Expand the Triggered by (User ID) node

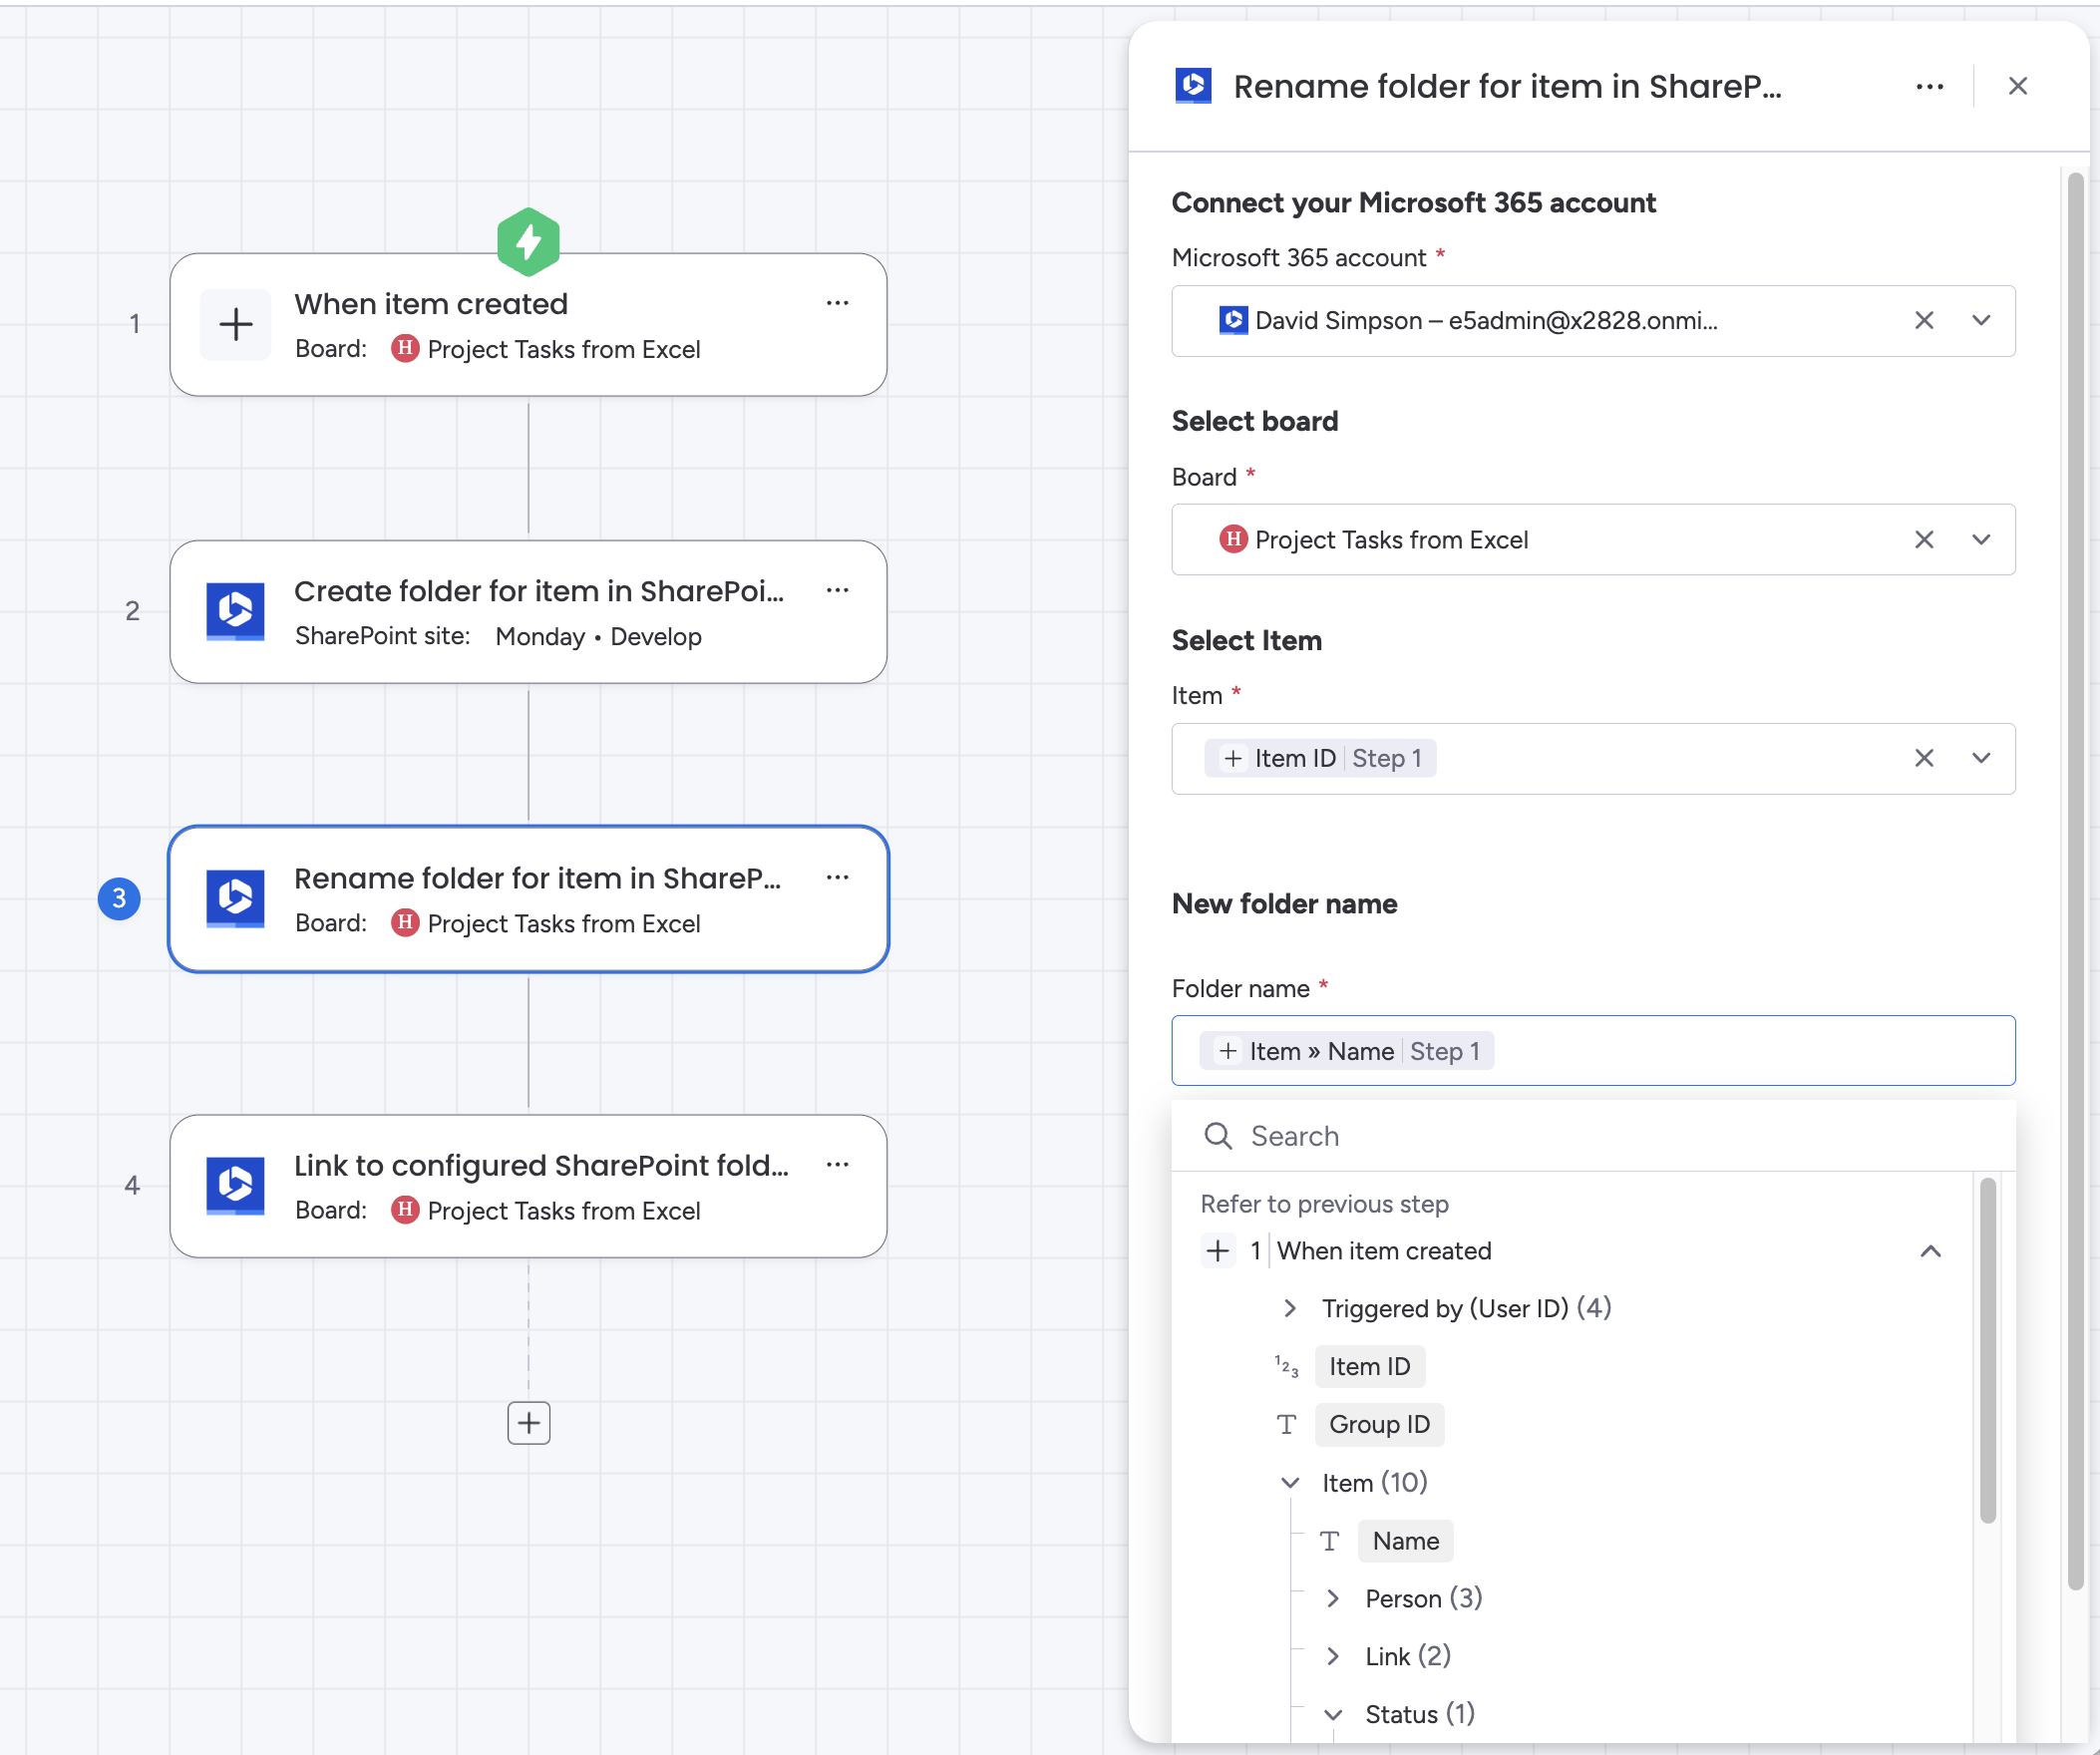(x=1290, y=1308)
